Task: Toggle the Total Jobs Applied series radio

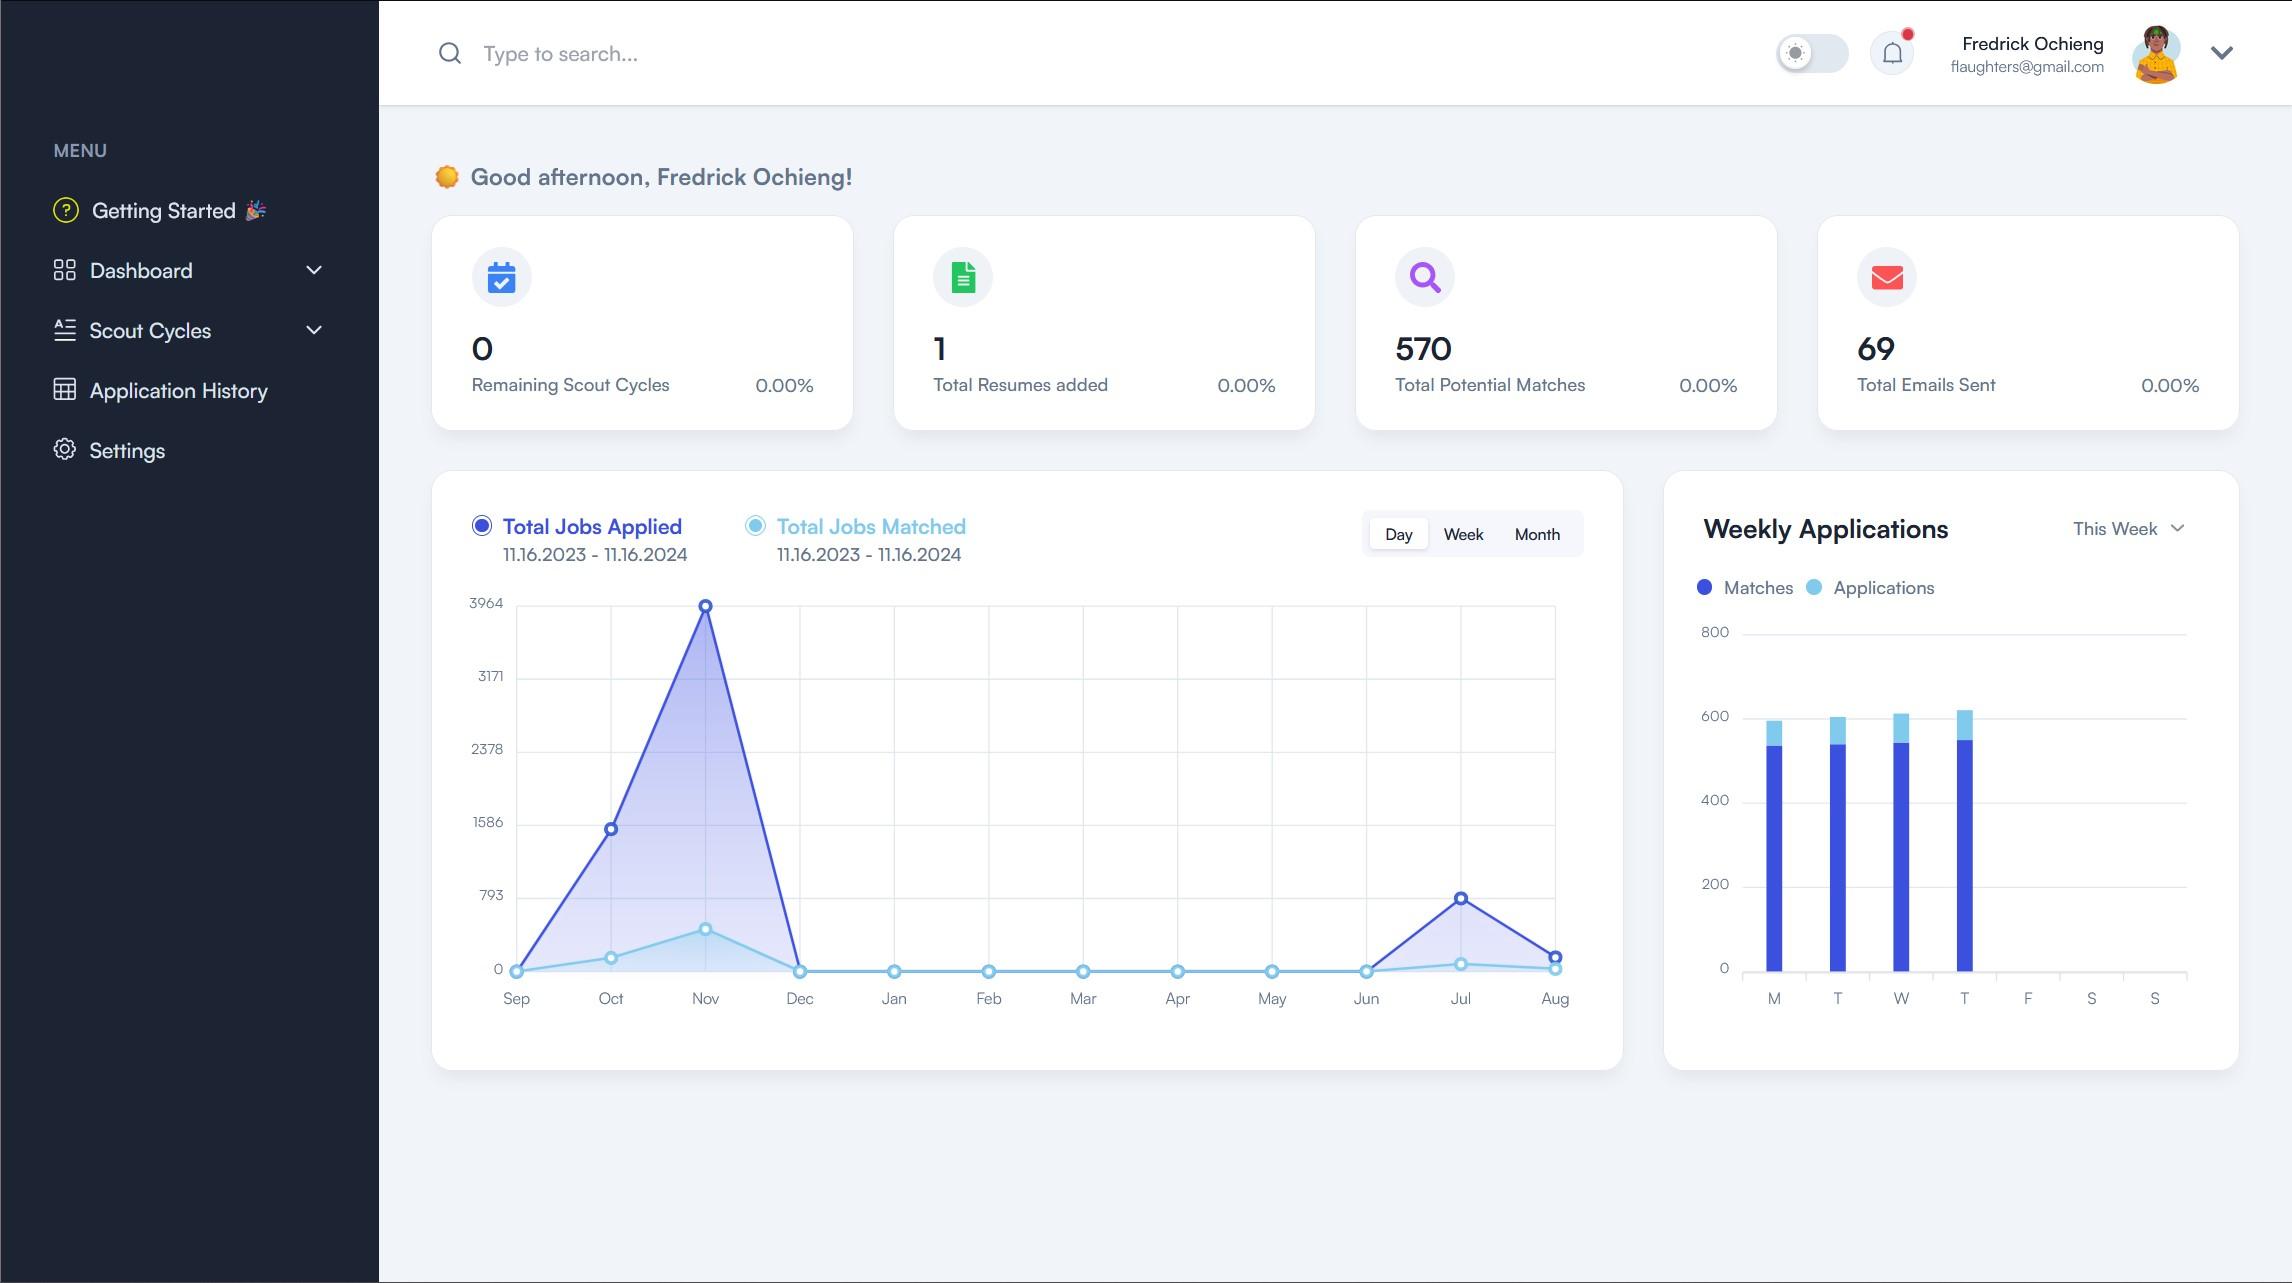Action: [482, 526]
